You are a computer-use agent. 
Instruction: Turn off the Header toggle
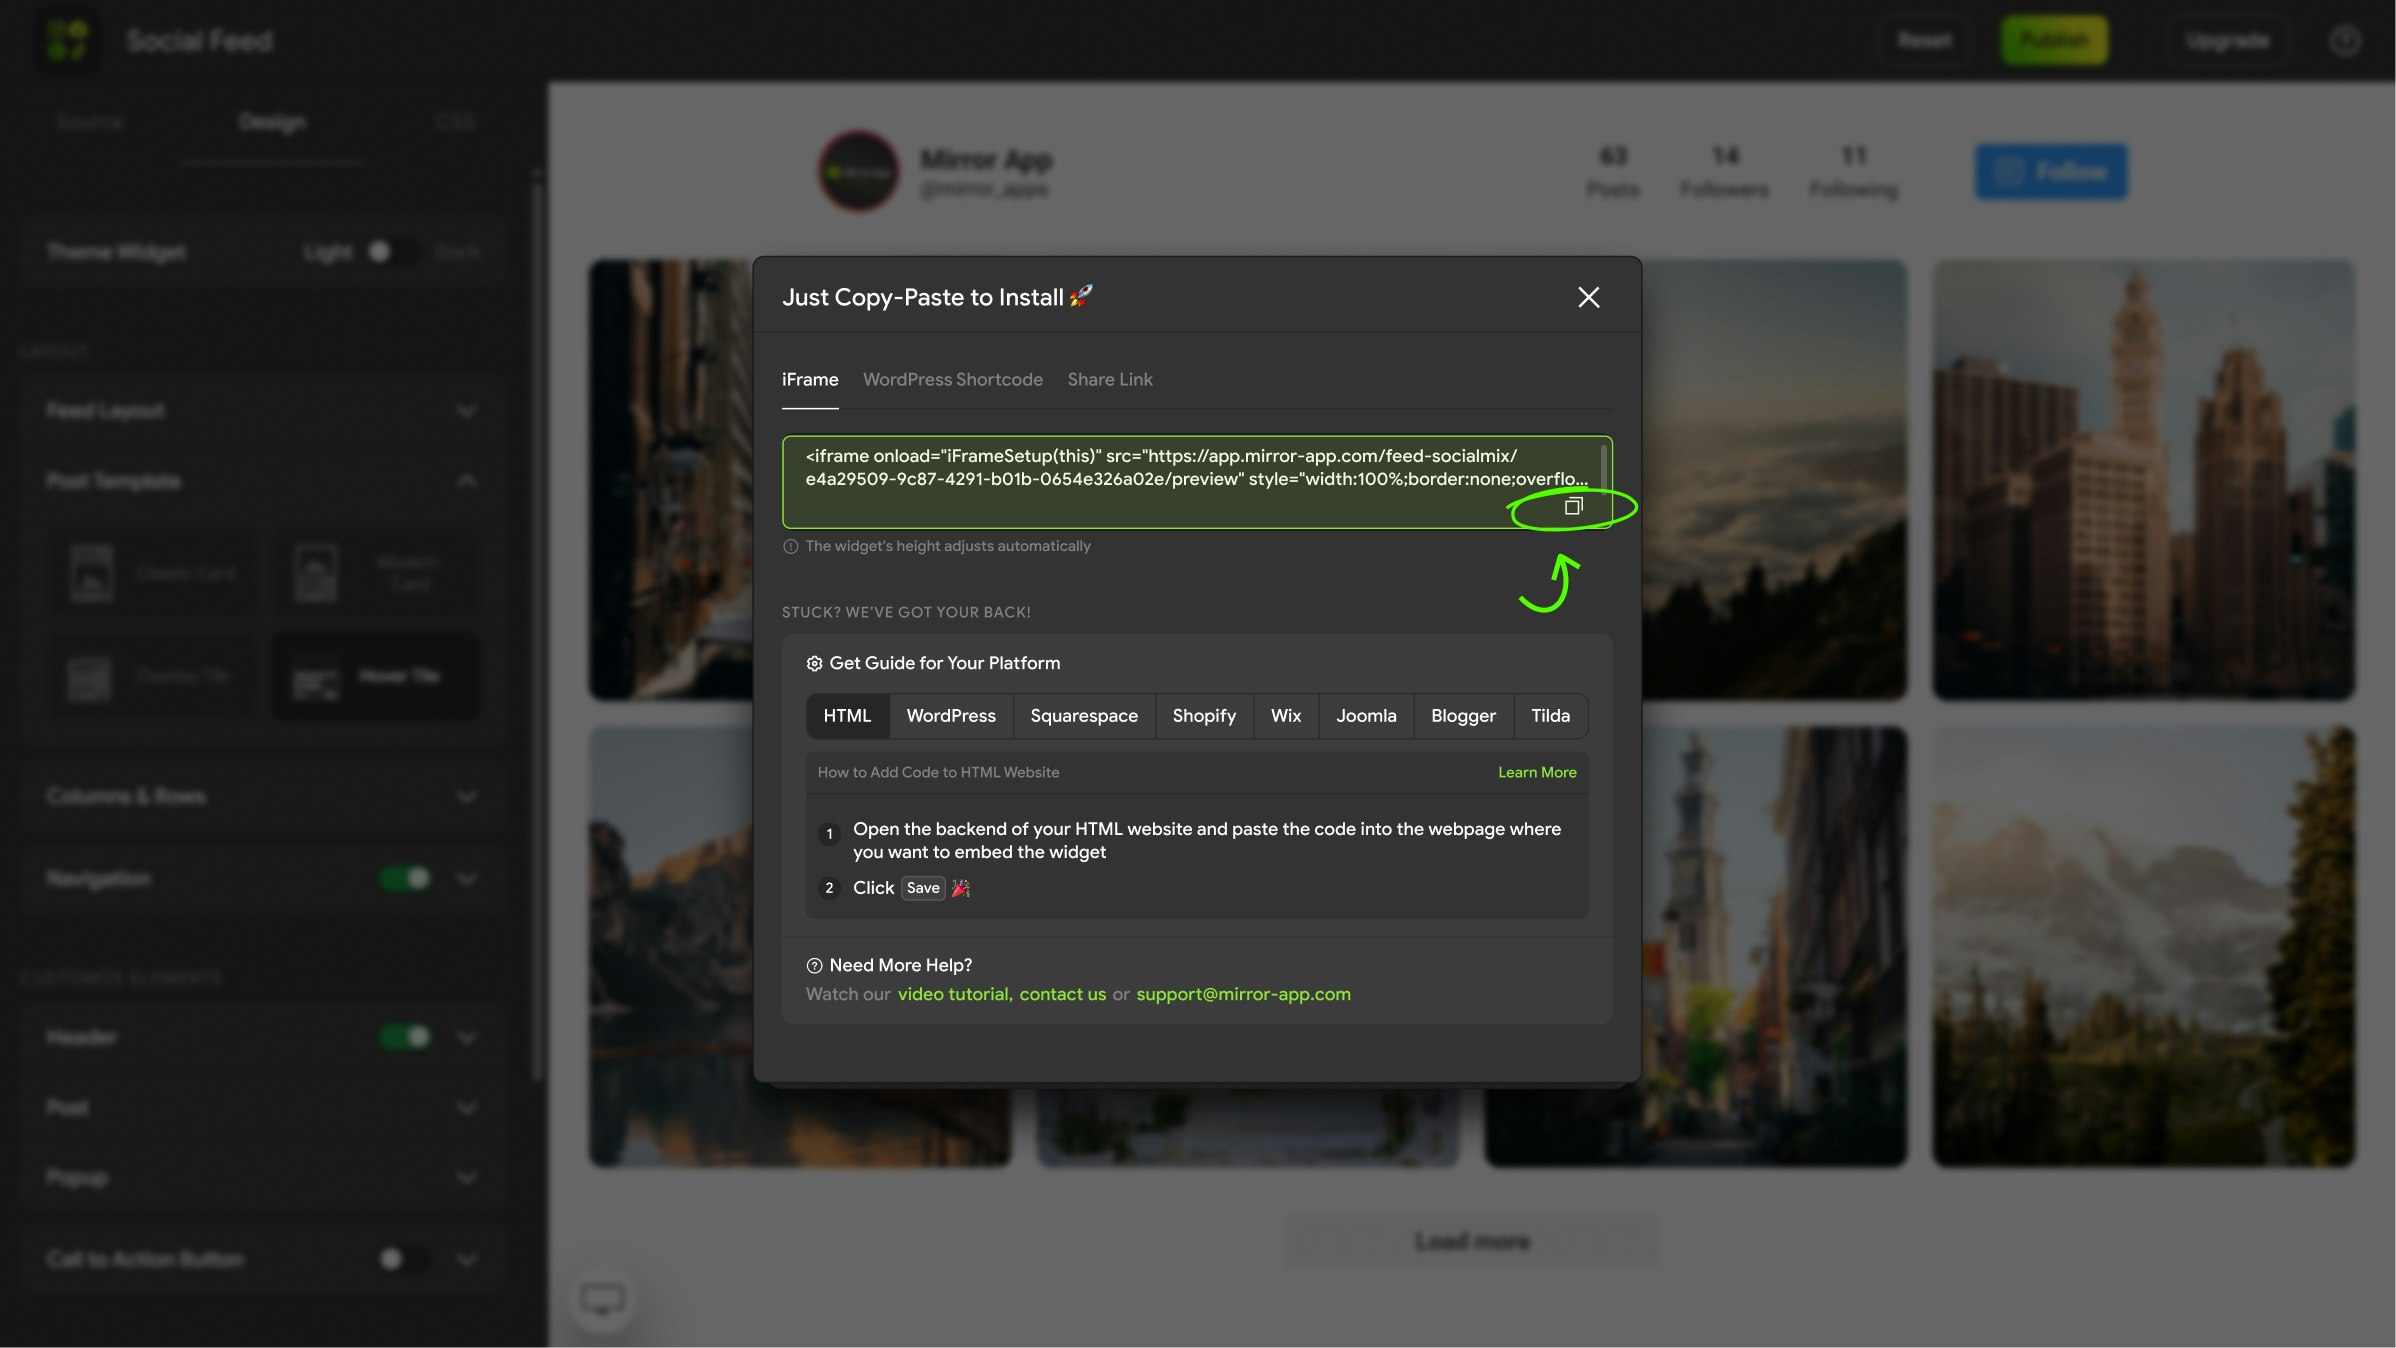(x=404, y=1037)
